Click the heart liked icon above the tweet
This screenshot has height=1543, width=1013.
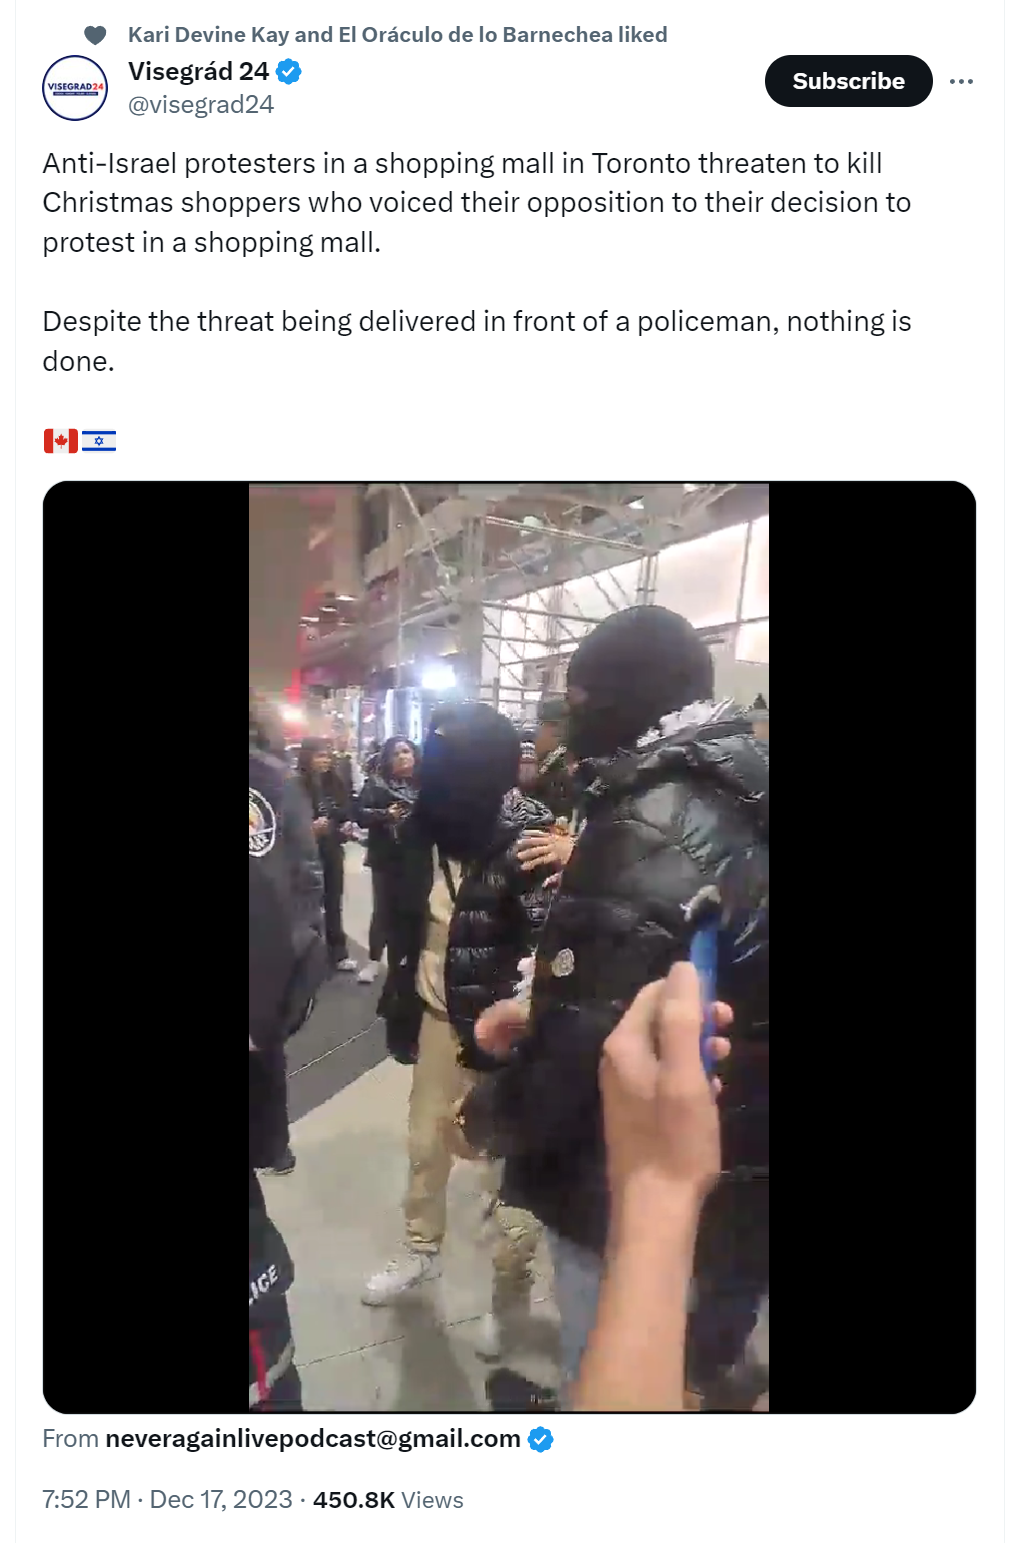click(95, 35)
